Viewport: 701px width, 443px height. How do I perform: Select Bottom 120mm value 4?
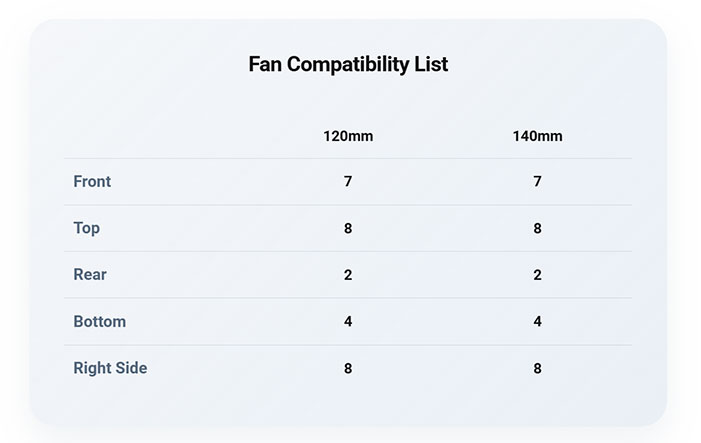pyautogui.click(x=348, y=321)
